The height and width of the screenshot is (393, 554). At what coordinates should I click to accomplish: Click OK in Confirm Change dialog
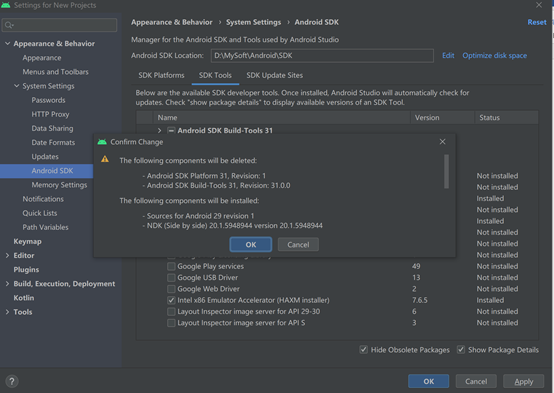[x=251, y=245]
